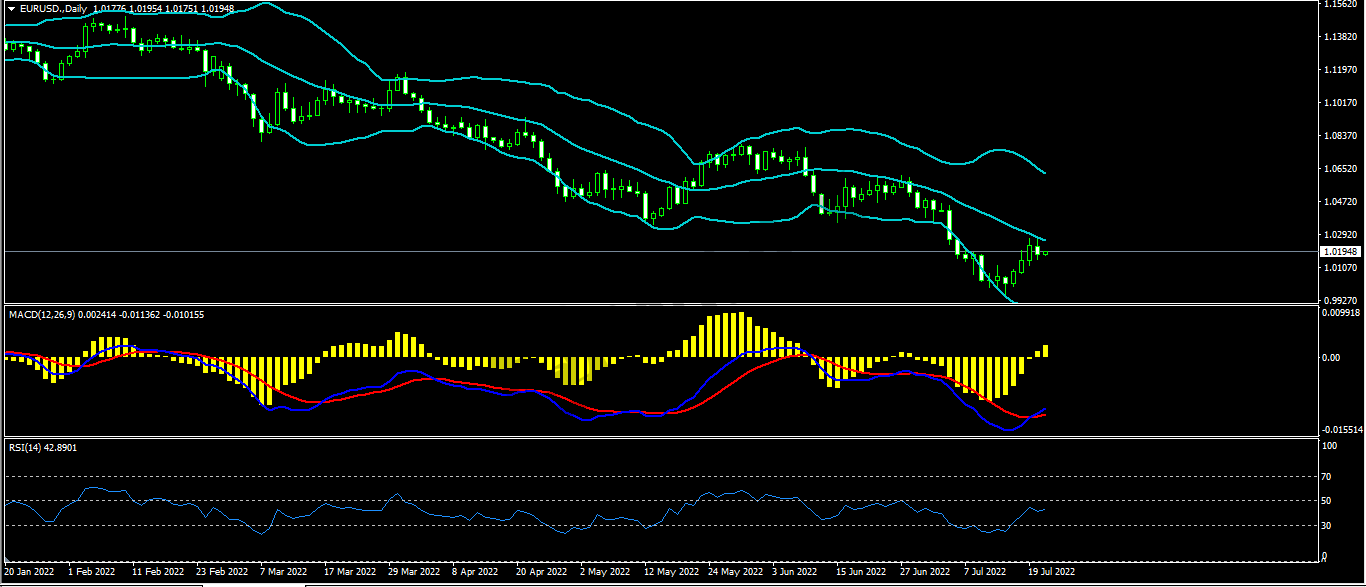This screenshot has height=587, width=1366.
Task: Click the divider between MACD and RSI panels
Action: point(660,438)
